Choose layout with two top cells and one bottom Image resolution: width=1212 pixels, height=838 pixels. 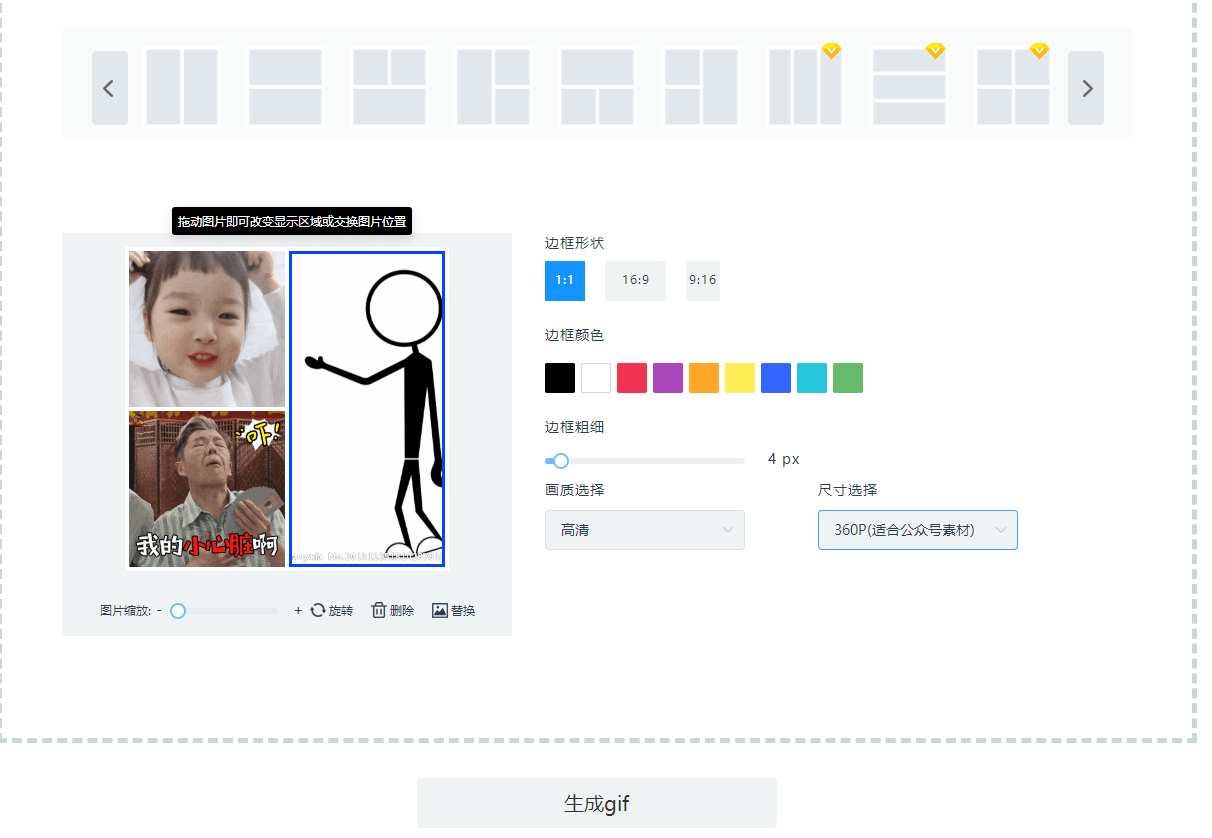(389, 87)
